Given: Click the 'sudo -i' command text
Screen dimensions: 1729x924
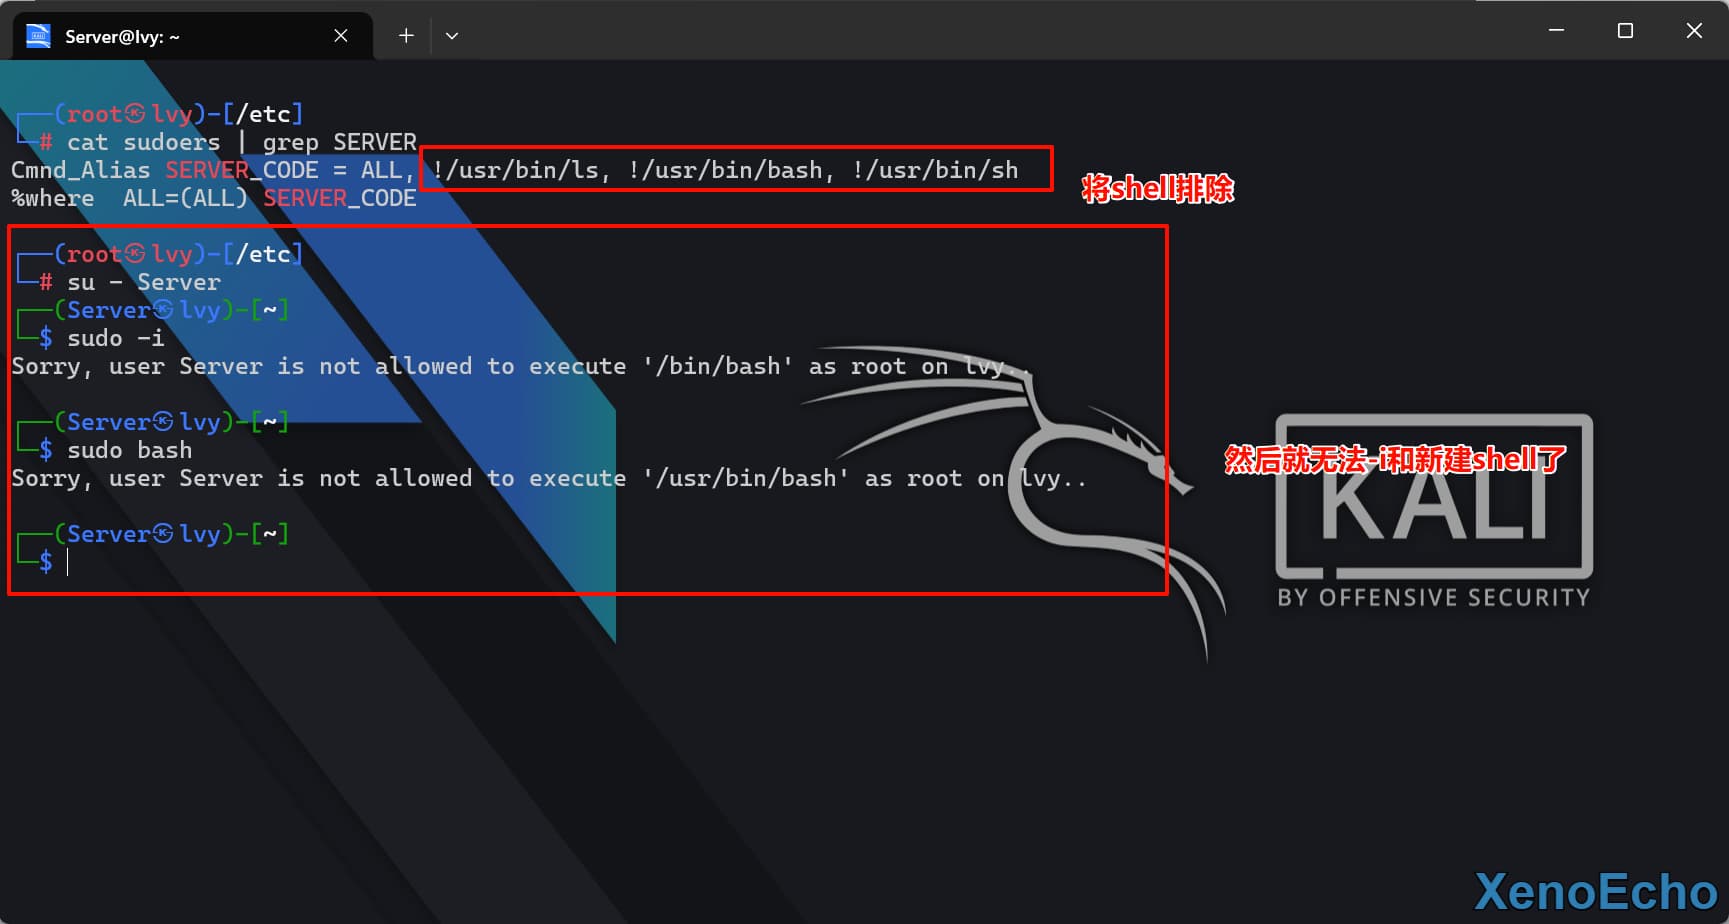Looking at the screenshot, I should coord(116,338).
